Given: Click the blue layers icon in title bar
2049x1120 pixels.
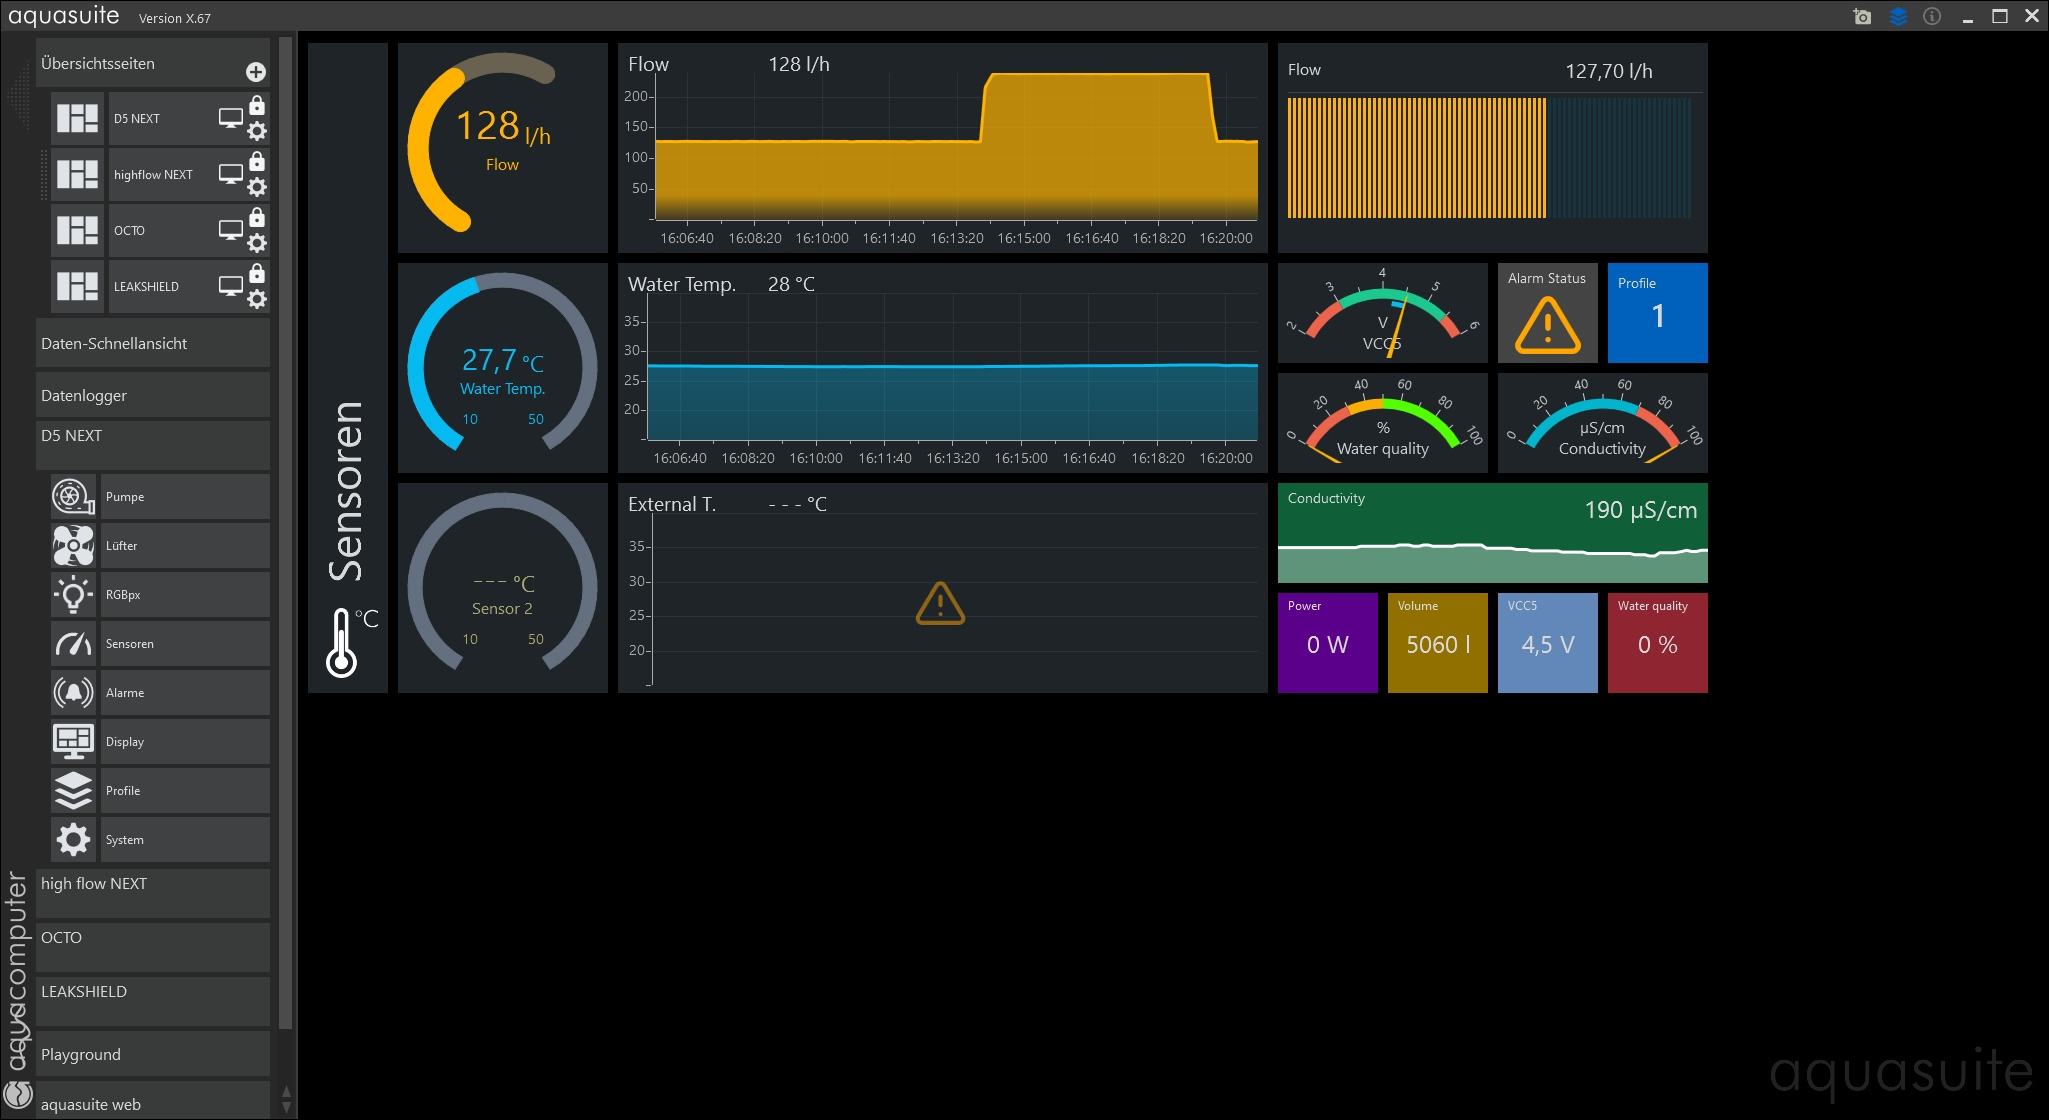Looking at the screenshot, I should click(1898, 17).
